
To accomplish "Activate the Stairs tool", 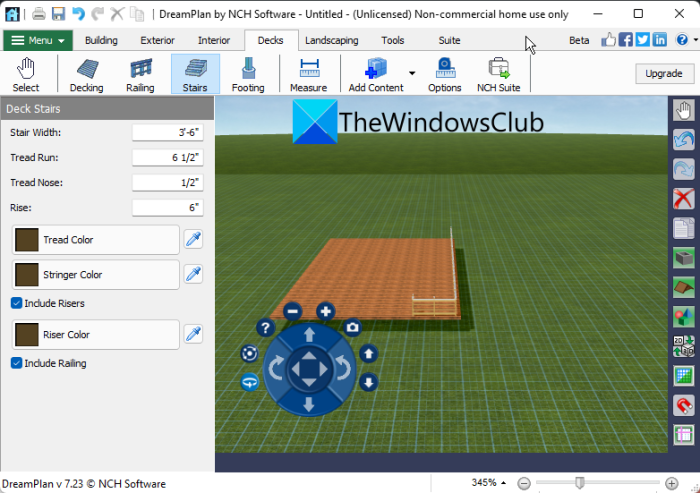I will [195, 74].
